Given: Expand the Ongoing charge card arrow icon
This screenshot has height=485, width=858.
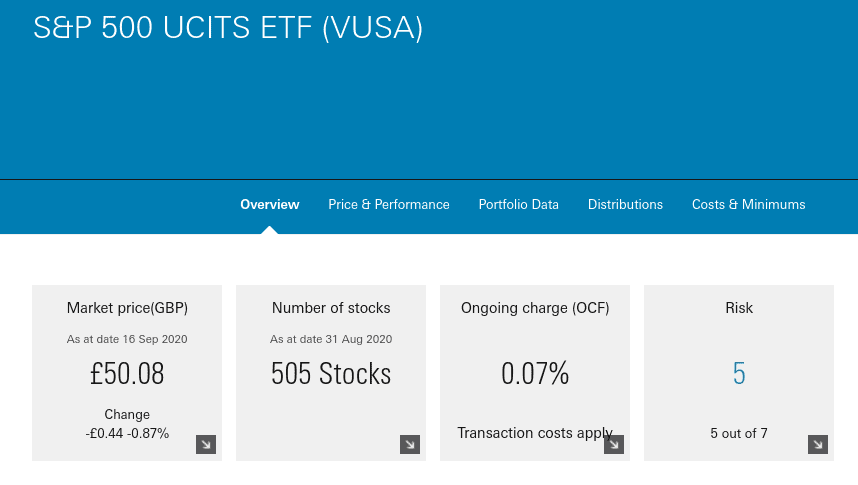Looking at the screenshot, I should click(614, 444).
